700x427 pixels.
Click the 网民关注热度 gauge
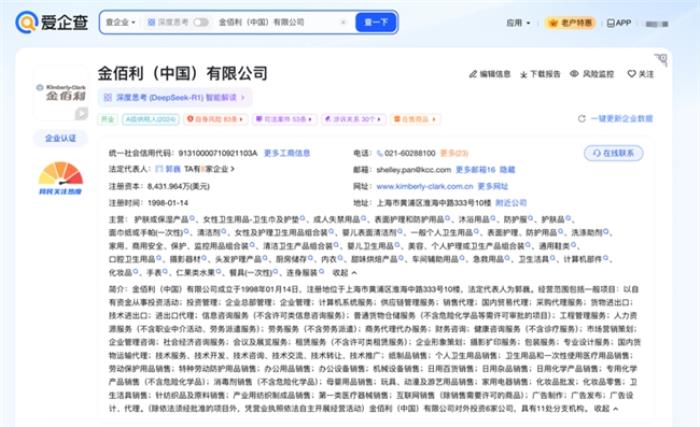click(61, 178)
